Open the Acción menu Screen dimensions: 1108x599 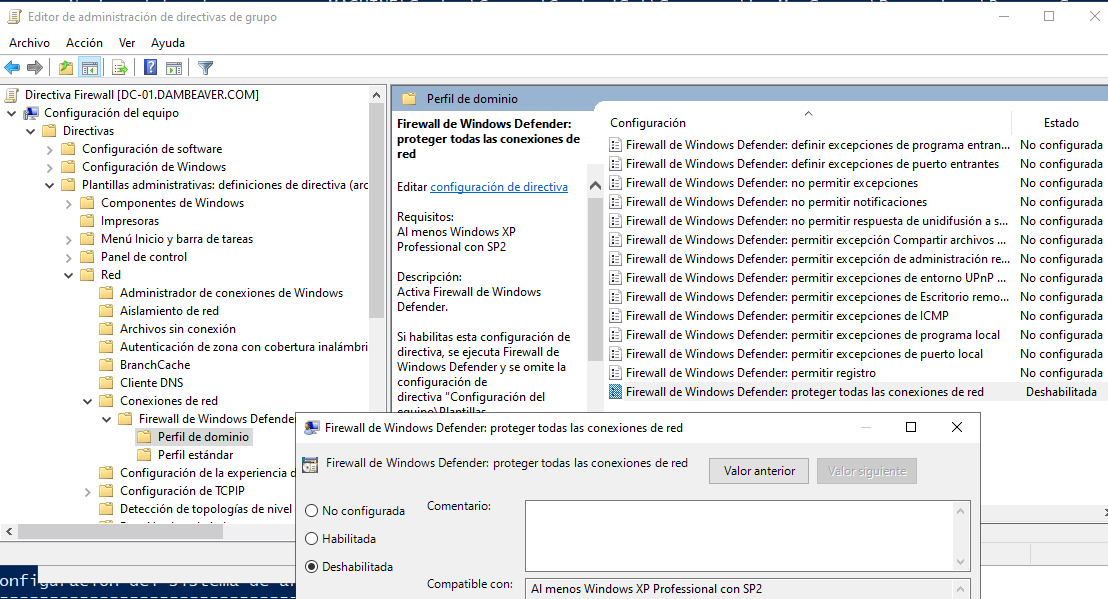pyautogui.click(x=84, y=43)
